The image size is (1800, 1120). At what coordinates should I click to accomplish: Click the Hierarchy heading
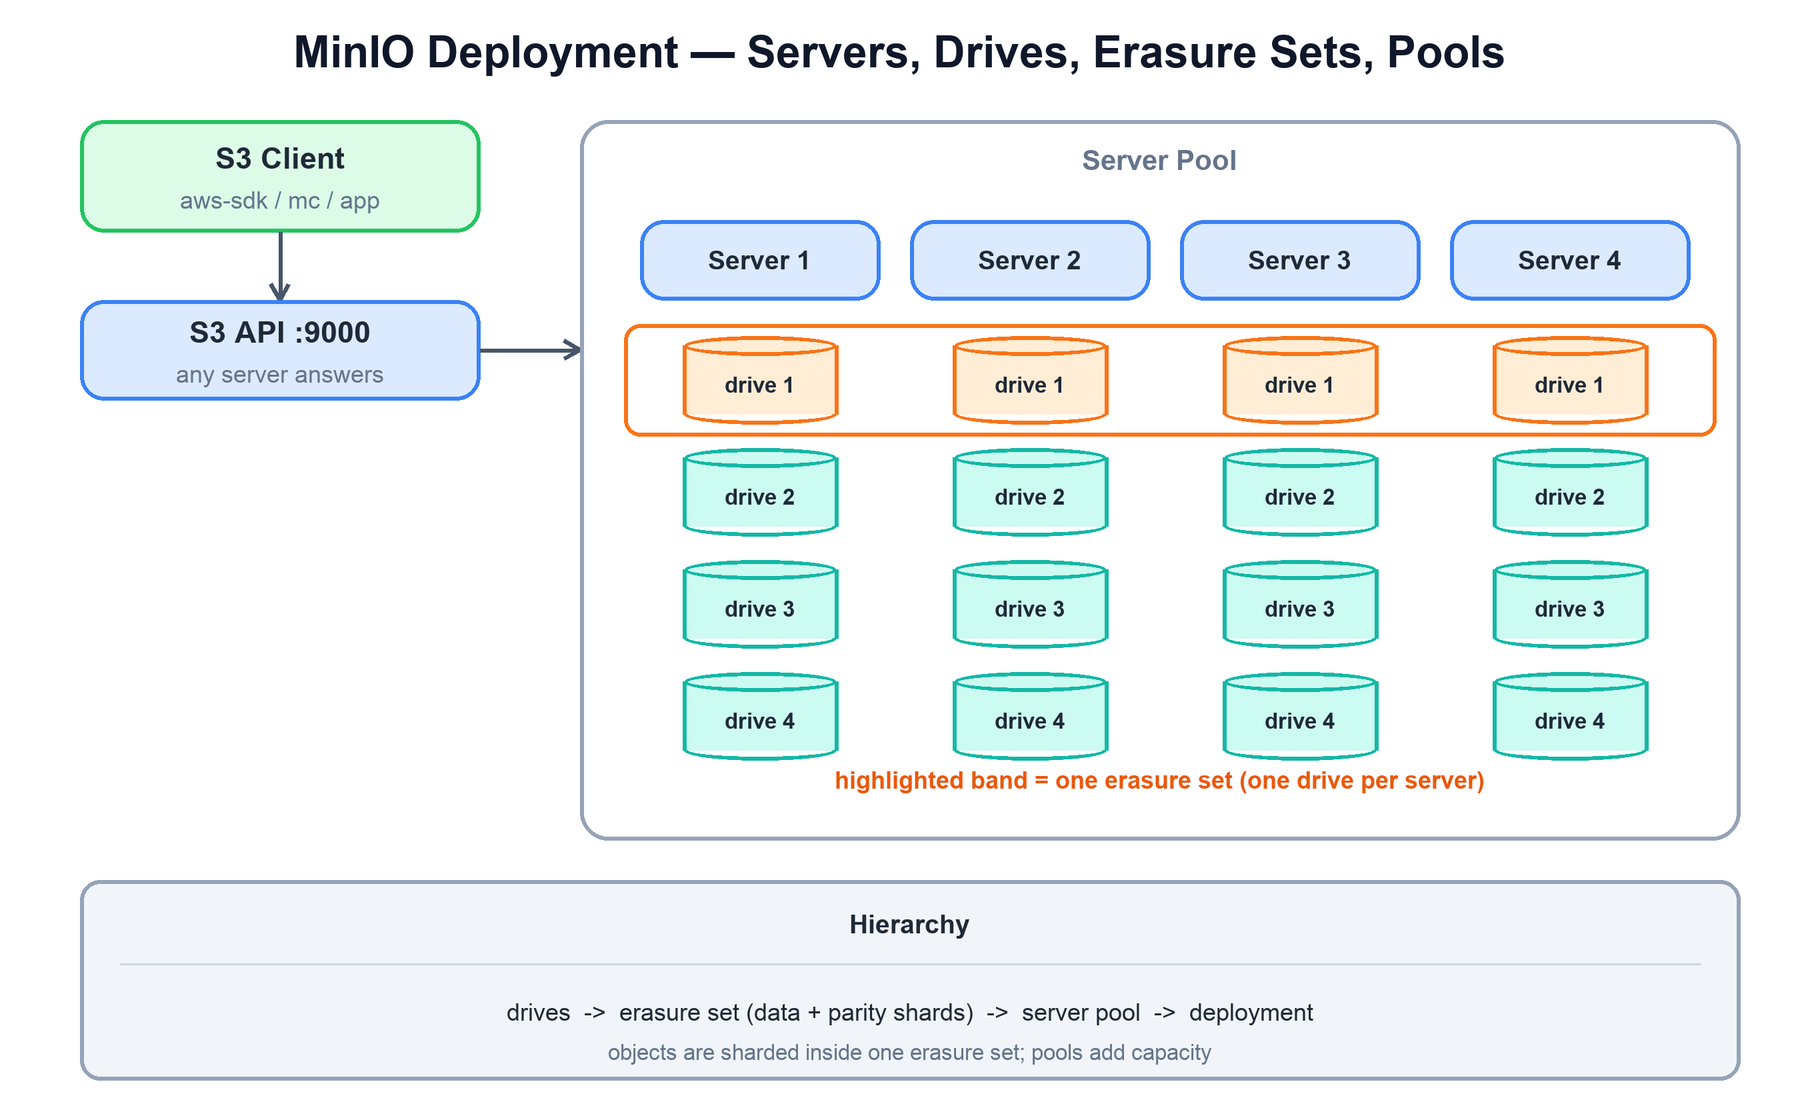(x=910, y=925)
